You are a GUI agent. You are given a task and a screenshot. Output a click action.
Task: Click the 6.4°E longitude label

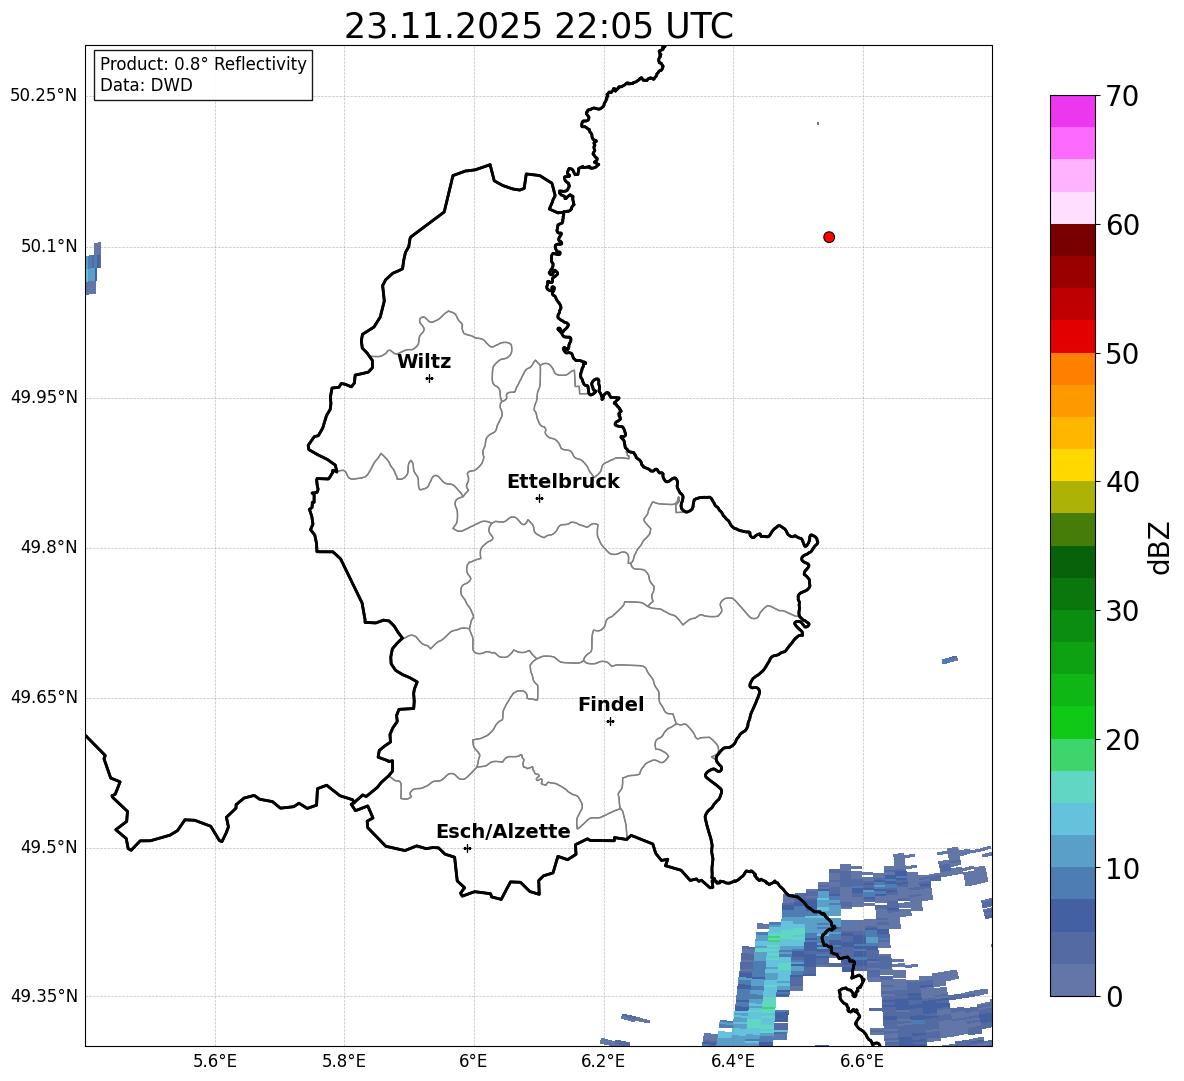tap(732, 1061)
